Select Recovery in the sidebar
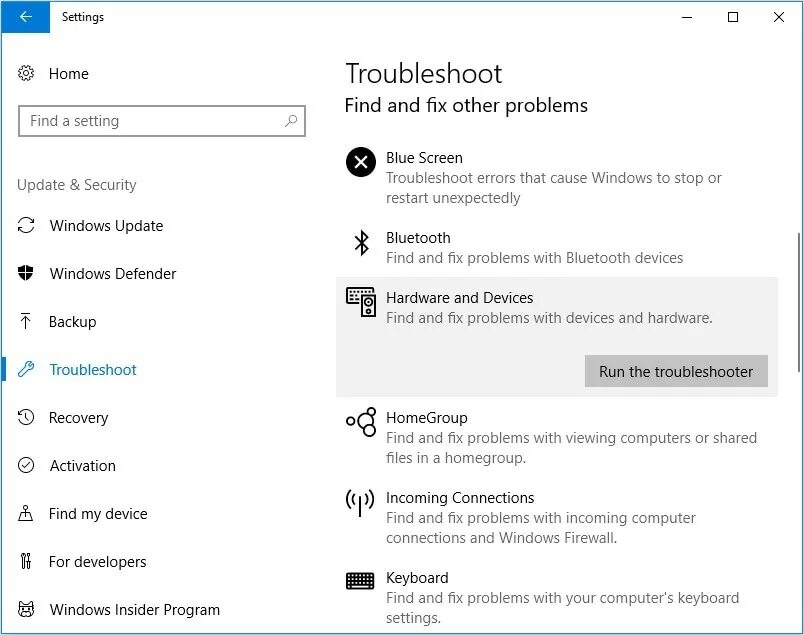This screenshot has height=635, width=804. (x=78, y=418)
